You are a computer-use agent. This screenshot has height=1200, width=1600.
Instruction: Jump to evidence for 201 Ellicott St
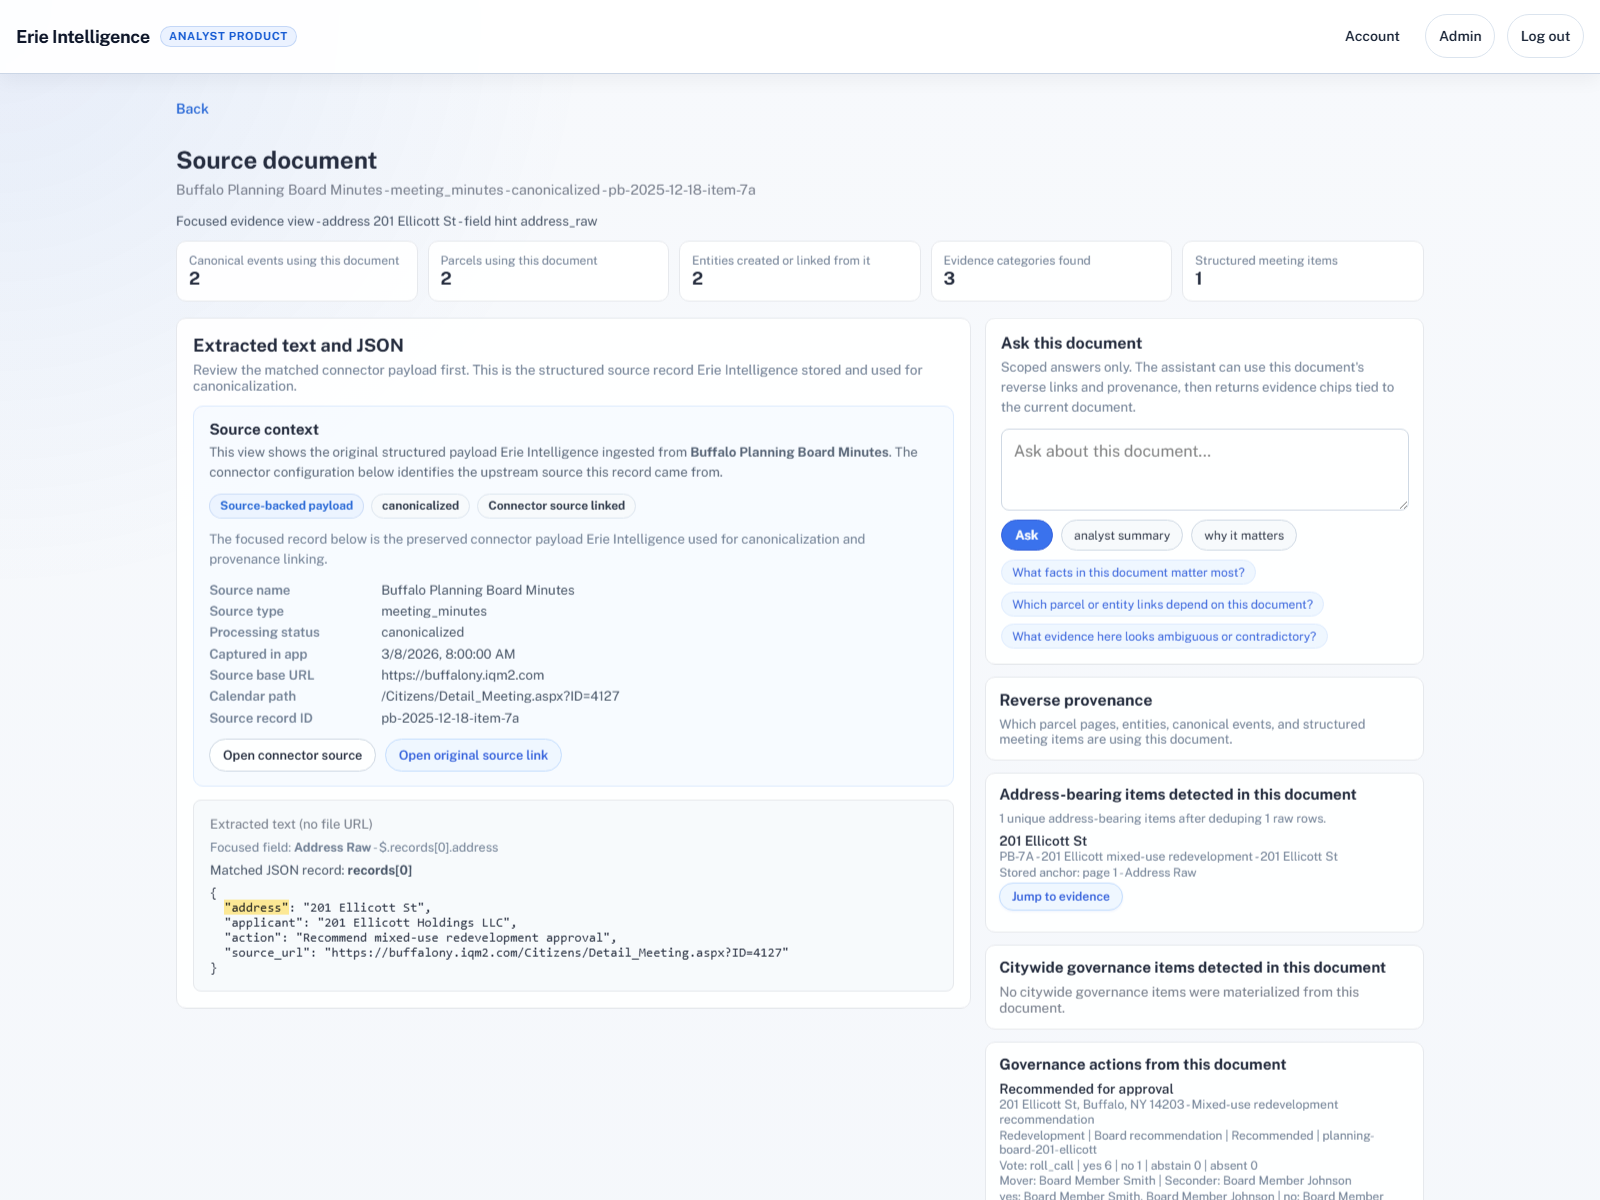(1060, 896)
